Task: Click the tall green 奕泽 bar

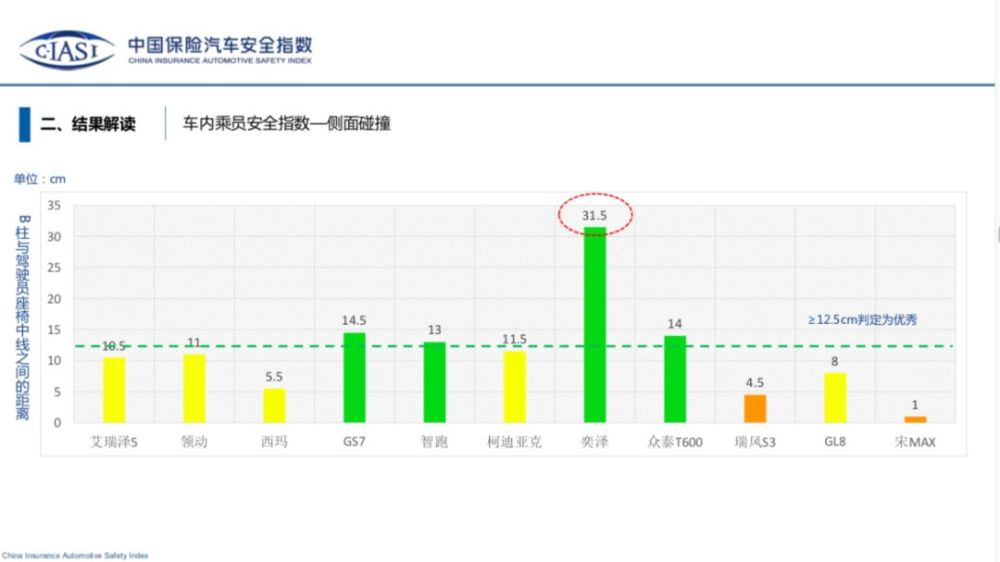Action: (x=594, y=325)
